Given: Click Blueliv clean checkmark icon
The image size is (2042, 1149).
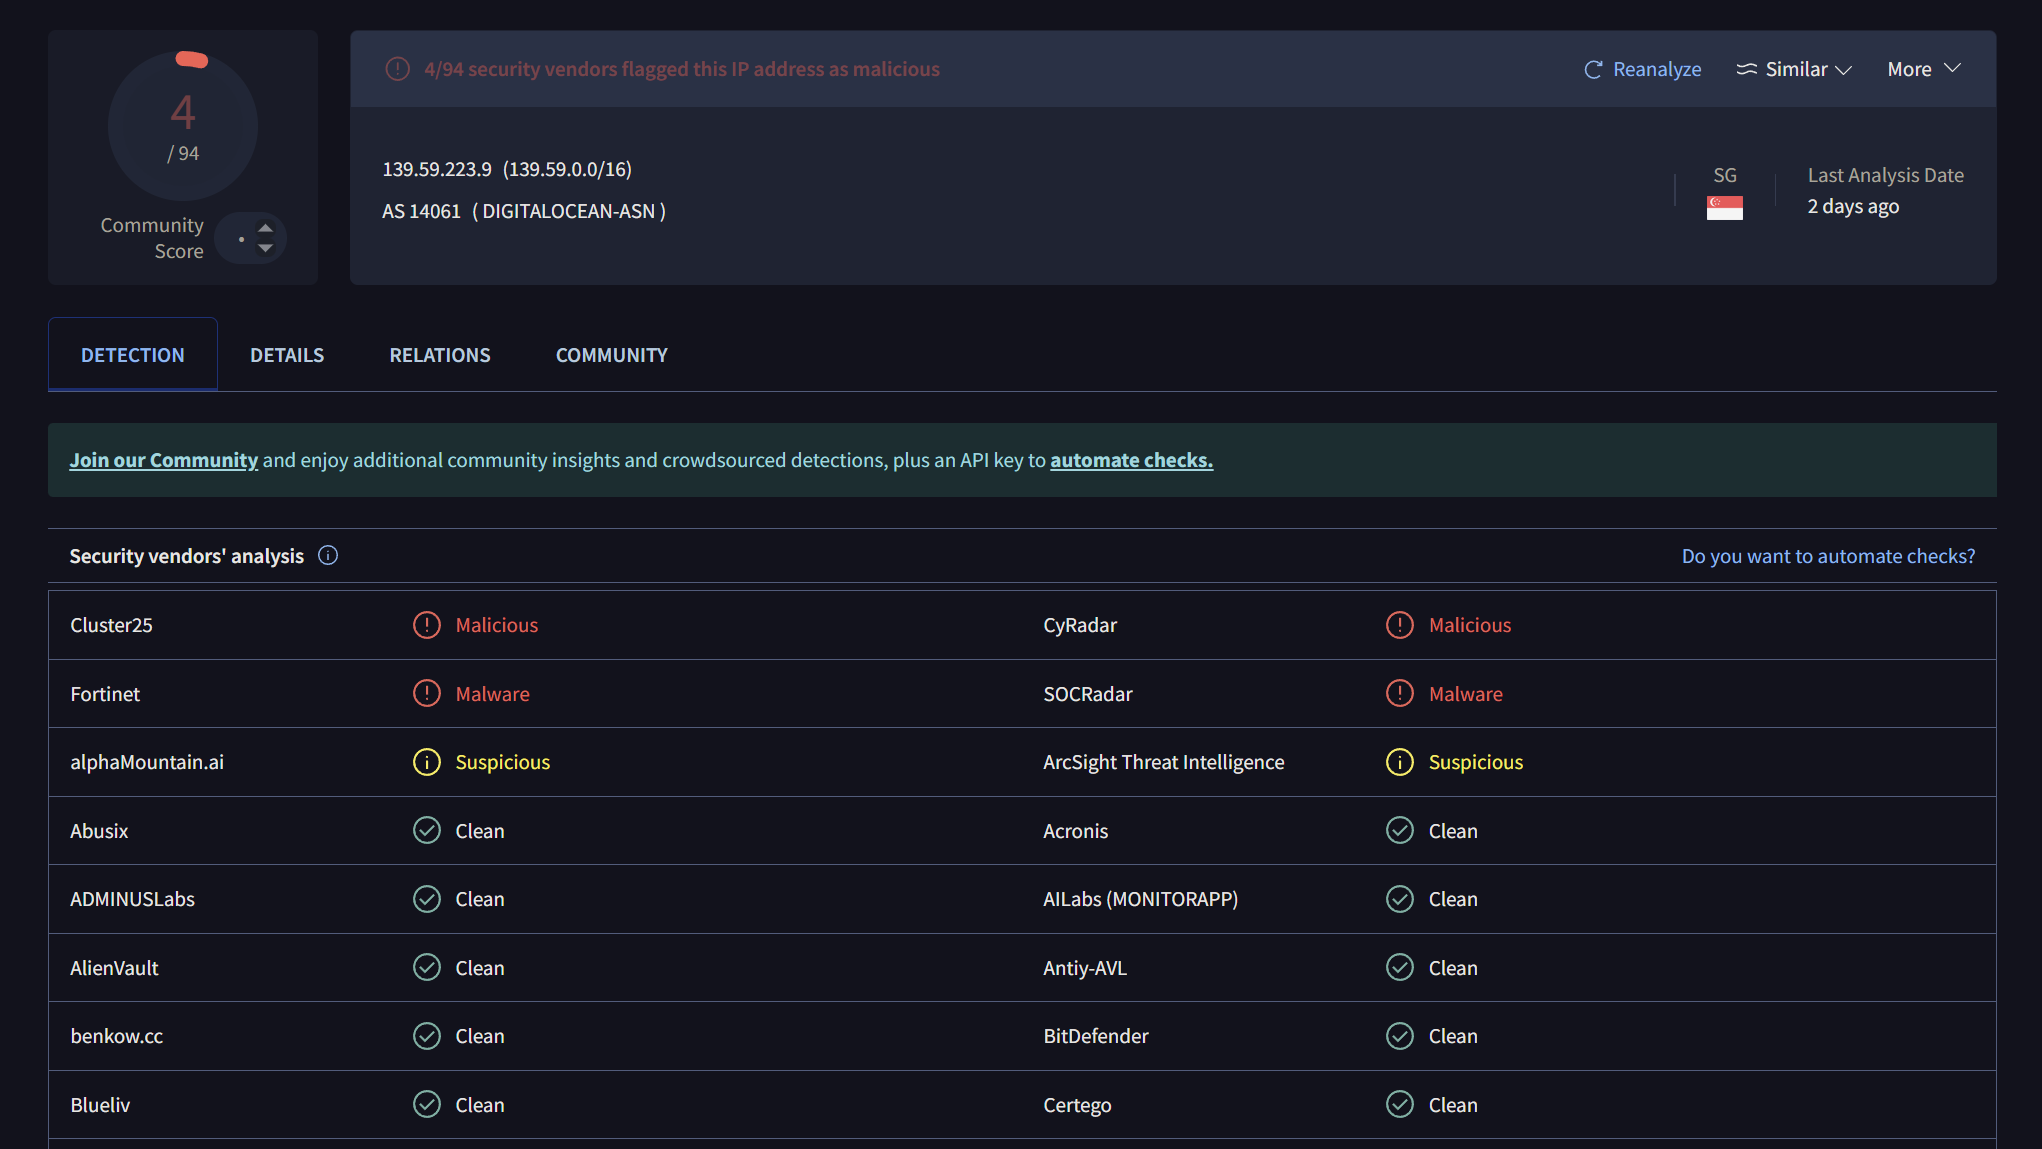Looking at the screenshot, I should (x=427, y=1104).
